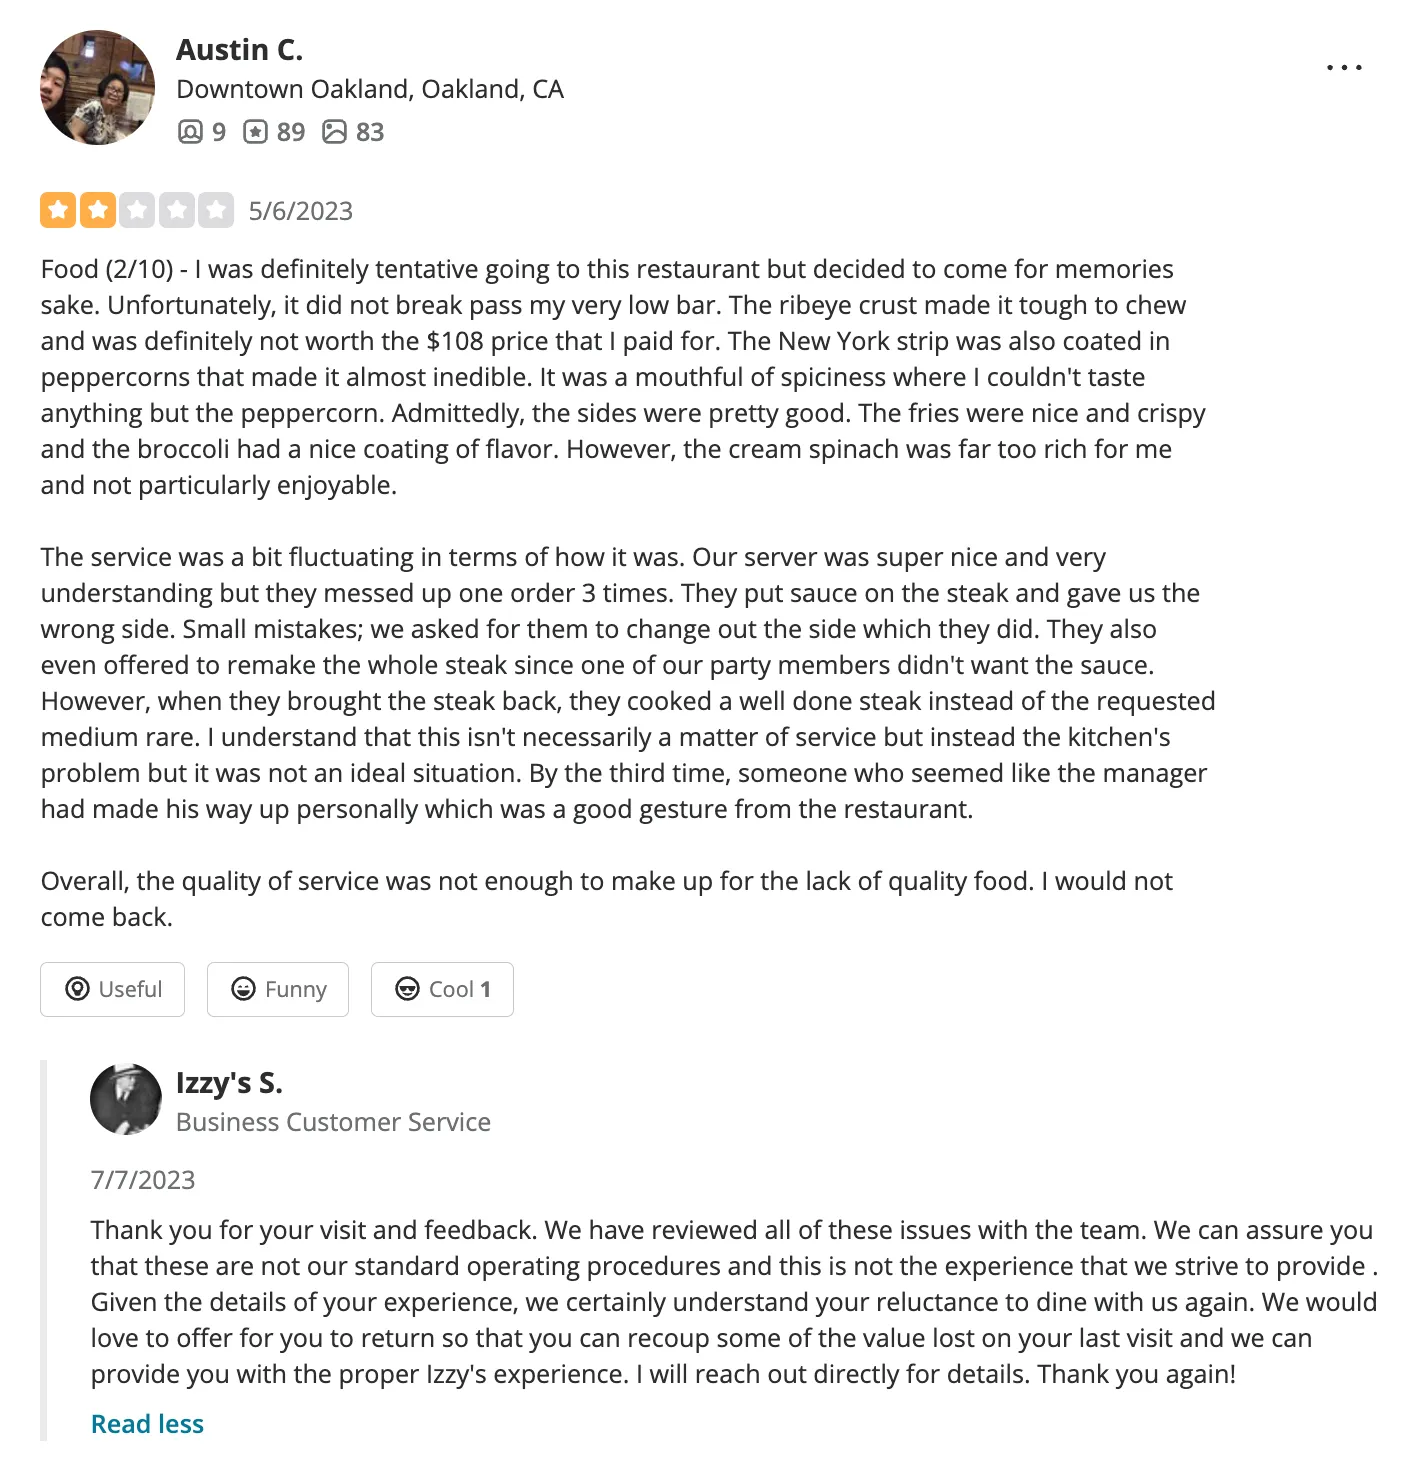Click the friends count icon beside 9

coord(190,132)
